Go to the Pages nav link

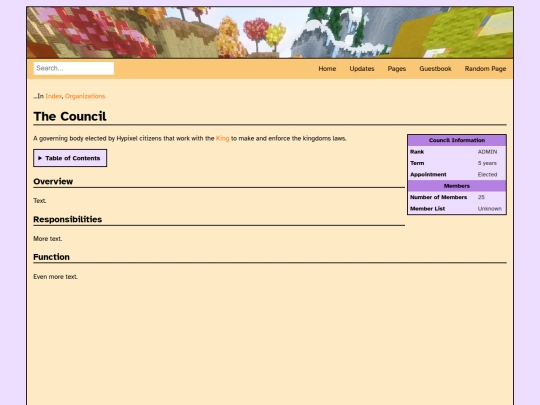click(x=397, y=69)
